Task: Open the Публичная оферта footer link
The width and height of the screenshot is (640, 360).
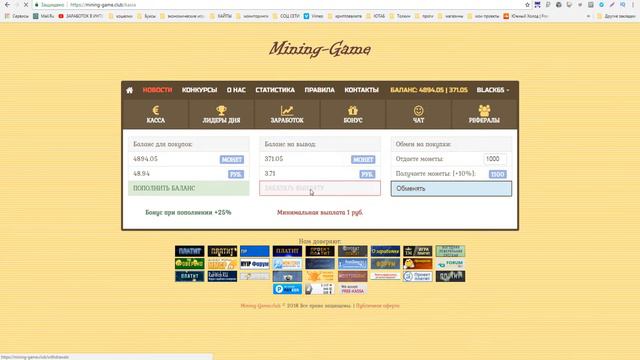Action: tap(378, 306)
